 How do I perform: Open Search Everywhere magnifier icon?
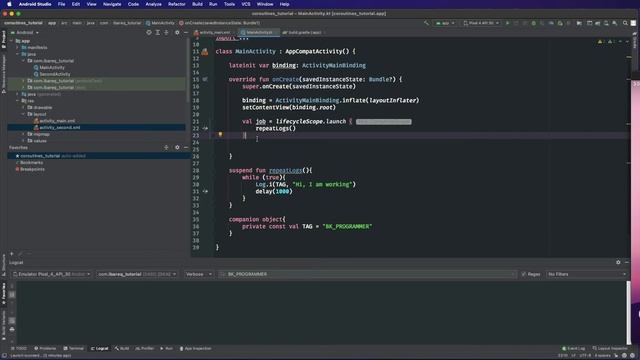(x=625, y=23)
